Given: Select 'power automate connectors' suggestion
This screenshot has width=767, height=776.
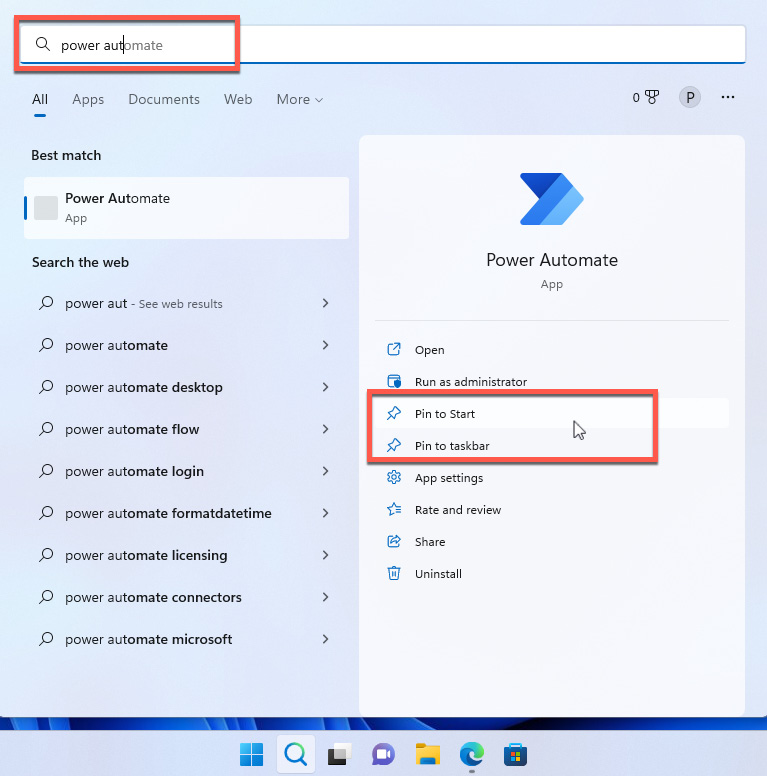Looking at the screenshot, I should tap(153, 598).
